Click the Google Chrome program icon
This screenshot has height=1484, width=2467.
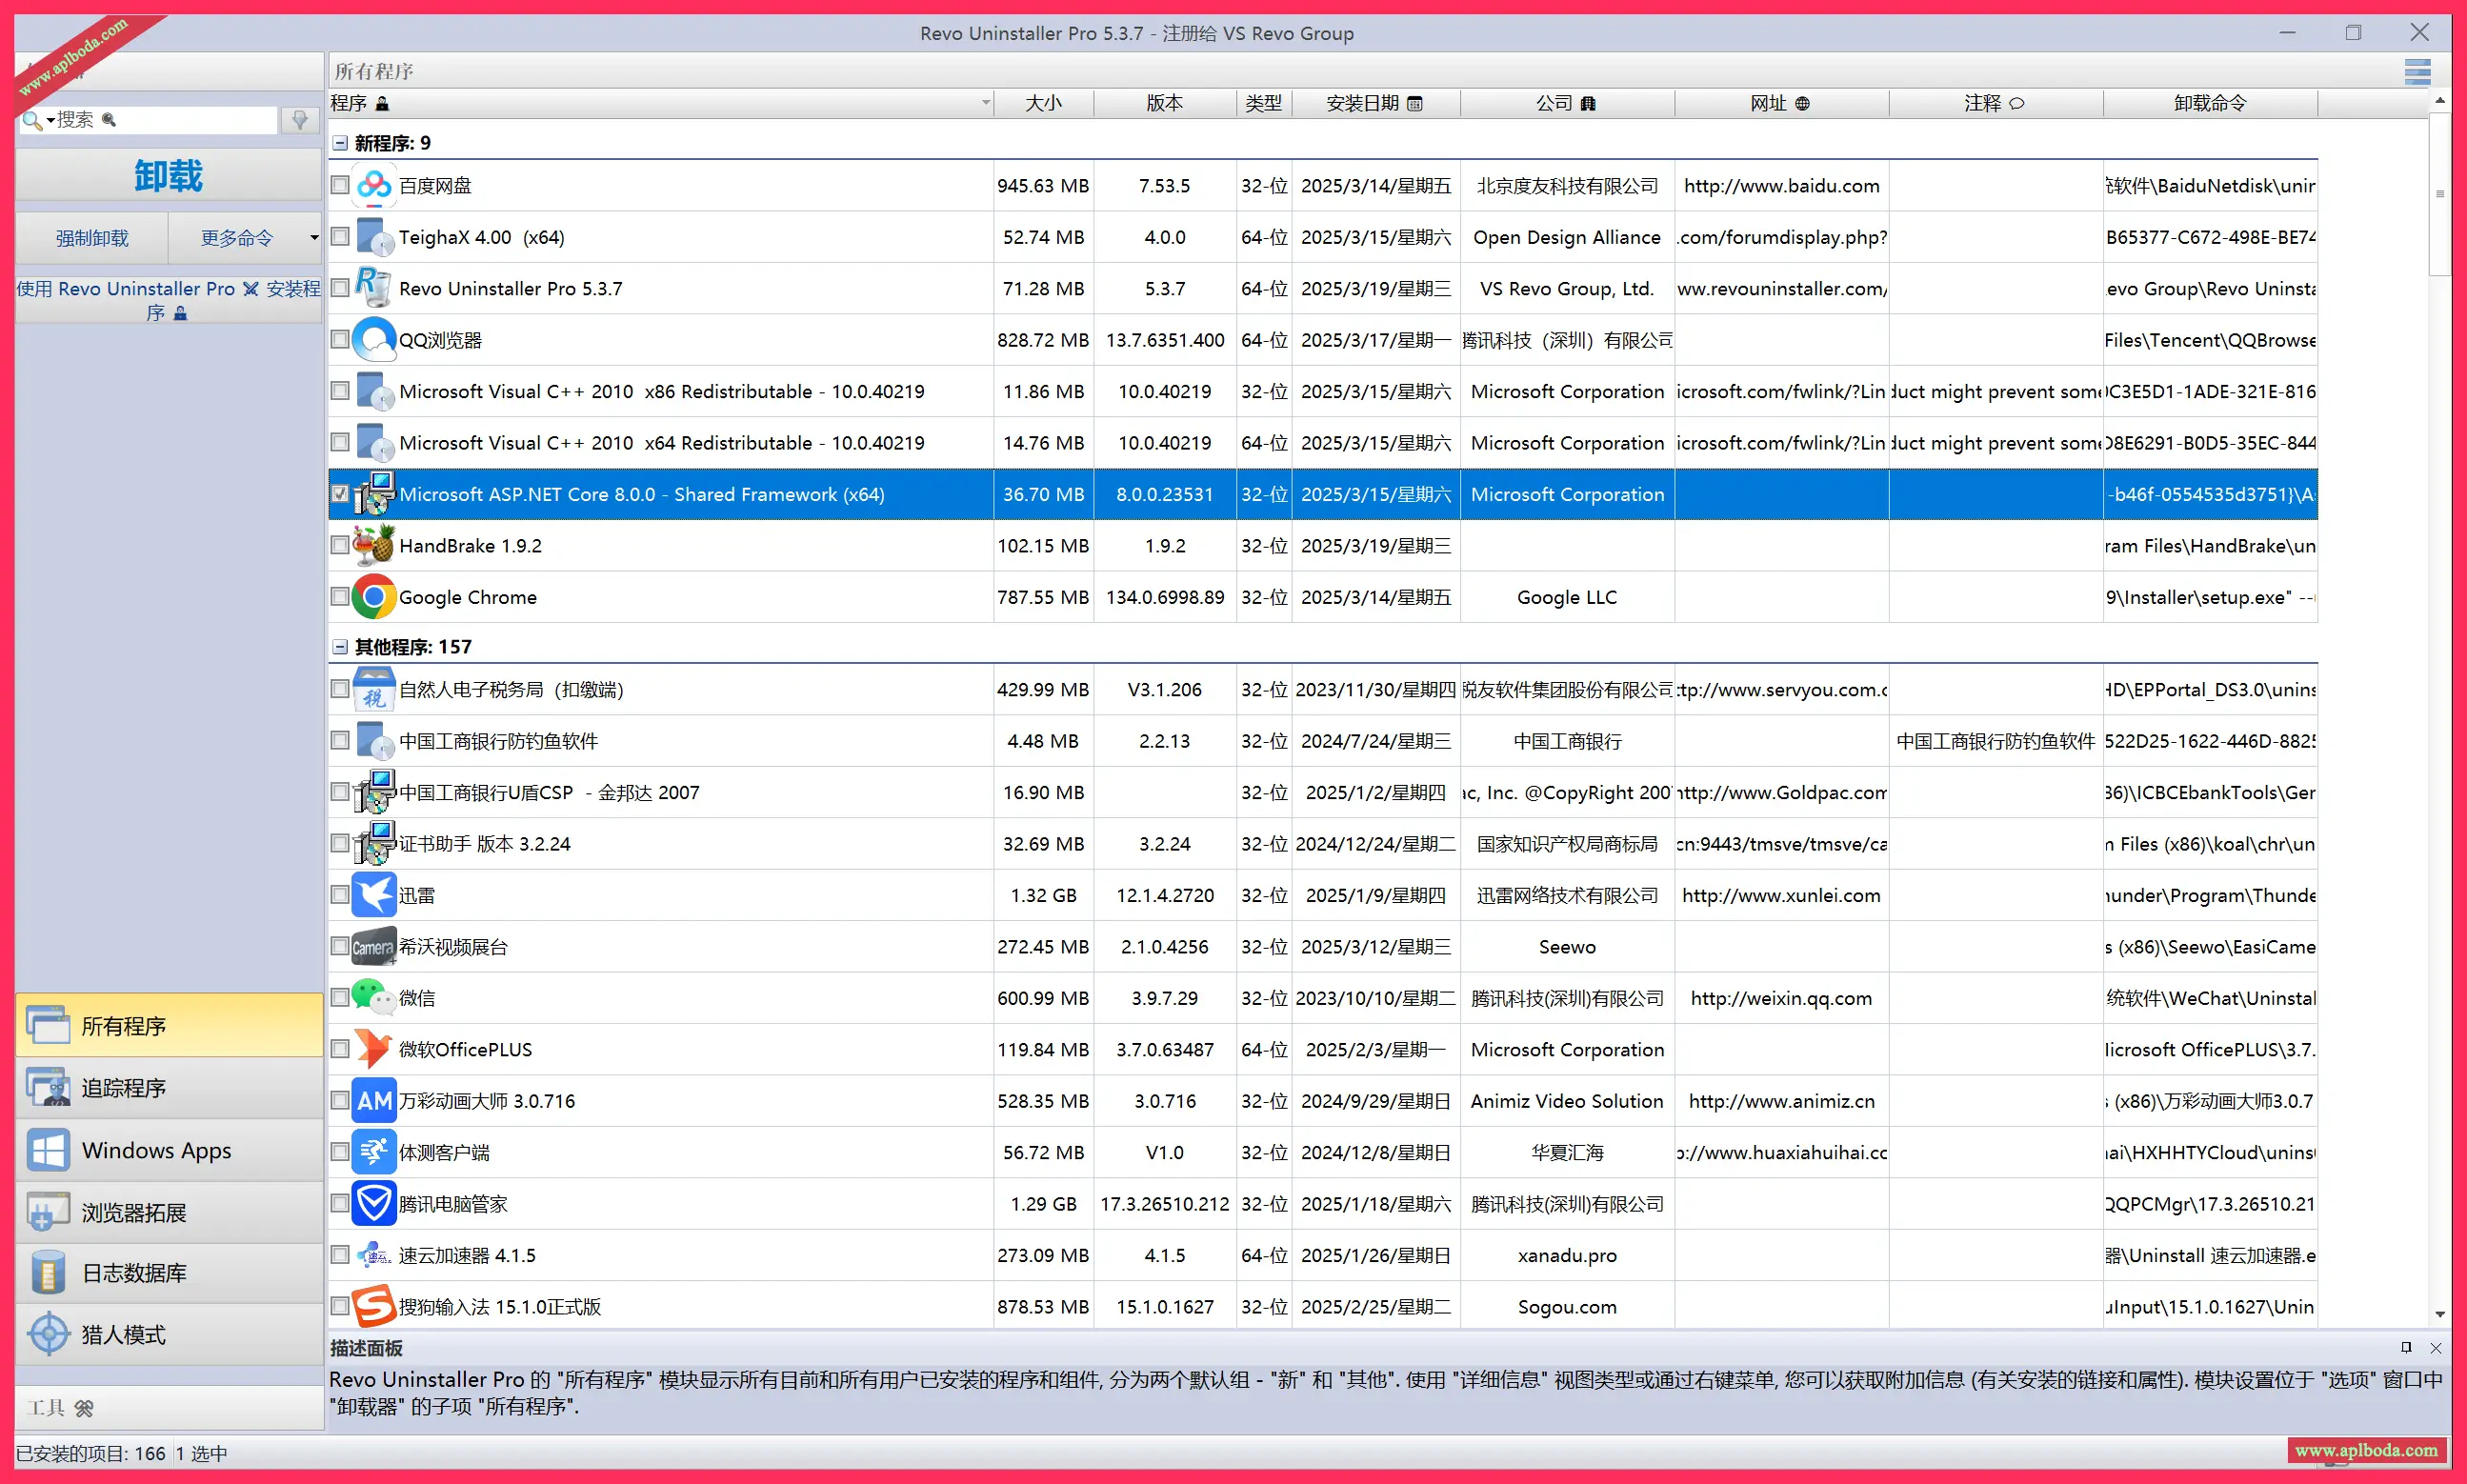(x=373, y=597)
